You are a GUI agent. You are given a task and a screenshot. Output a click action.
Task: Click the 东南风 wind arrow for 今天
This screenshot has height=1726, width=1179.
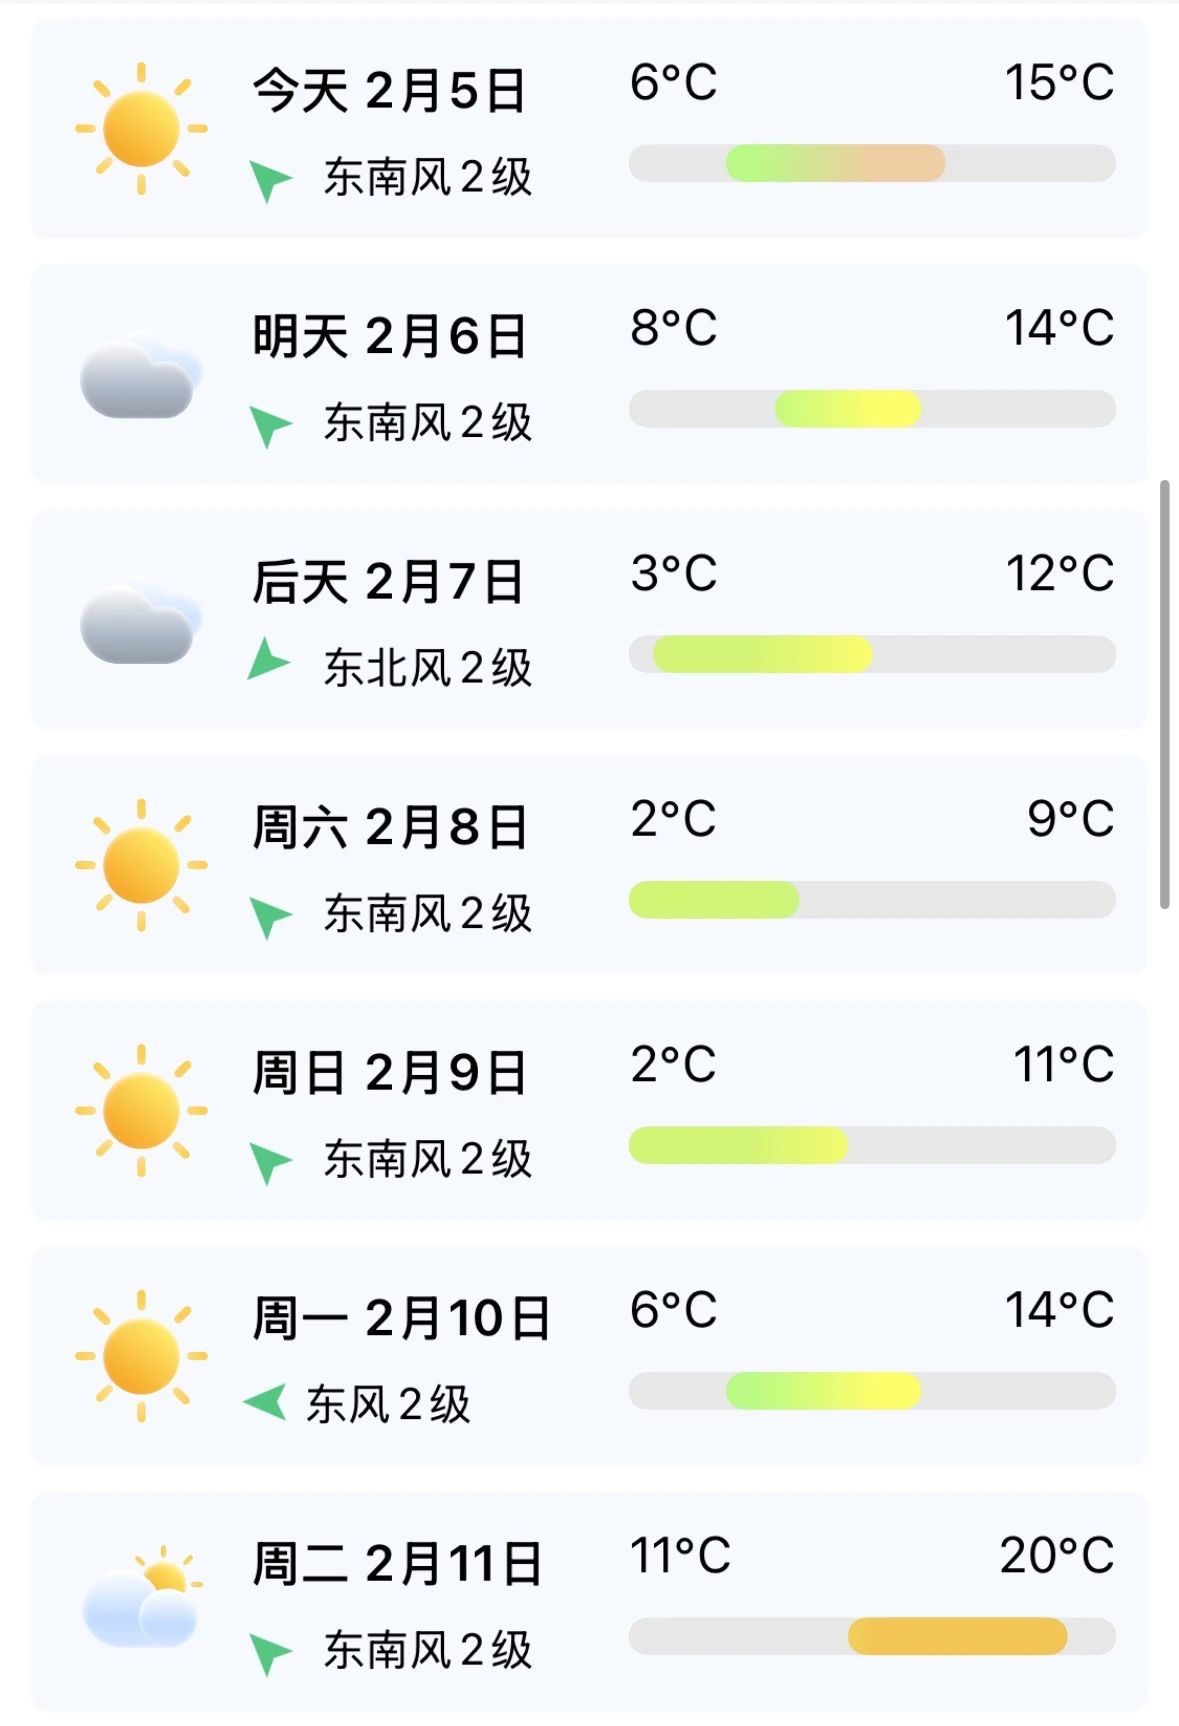(269, 180)
